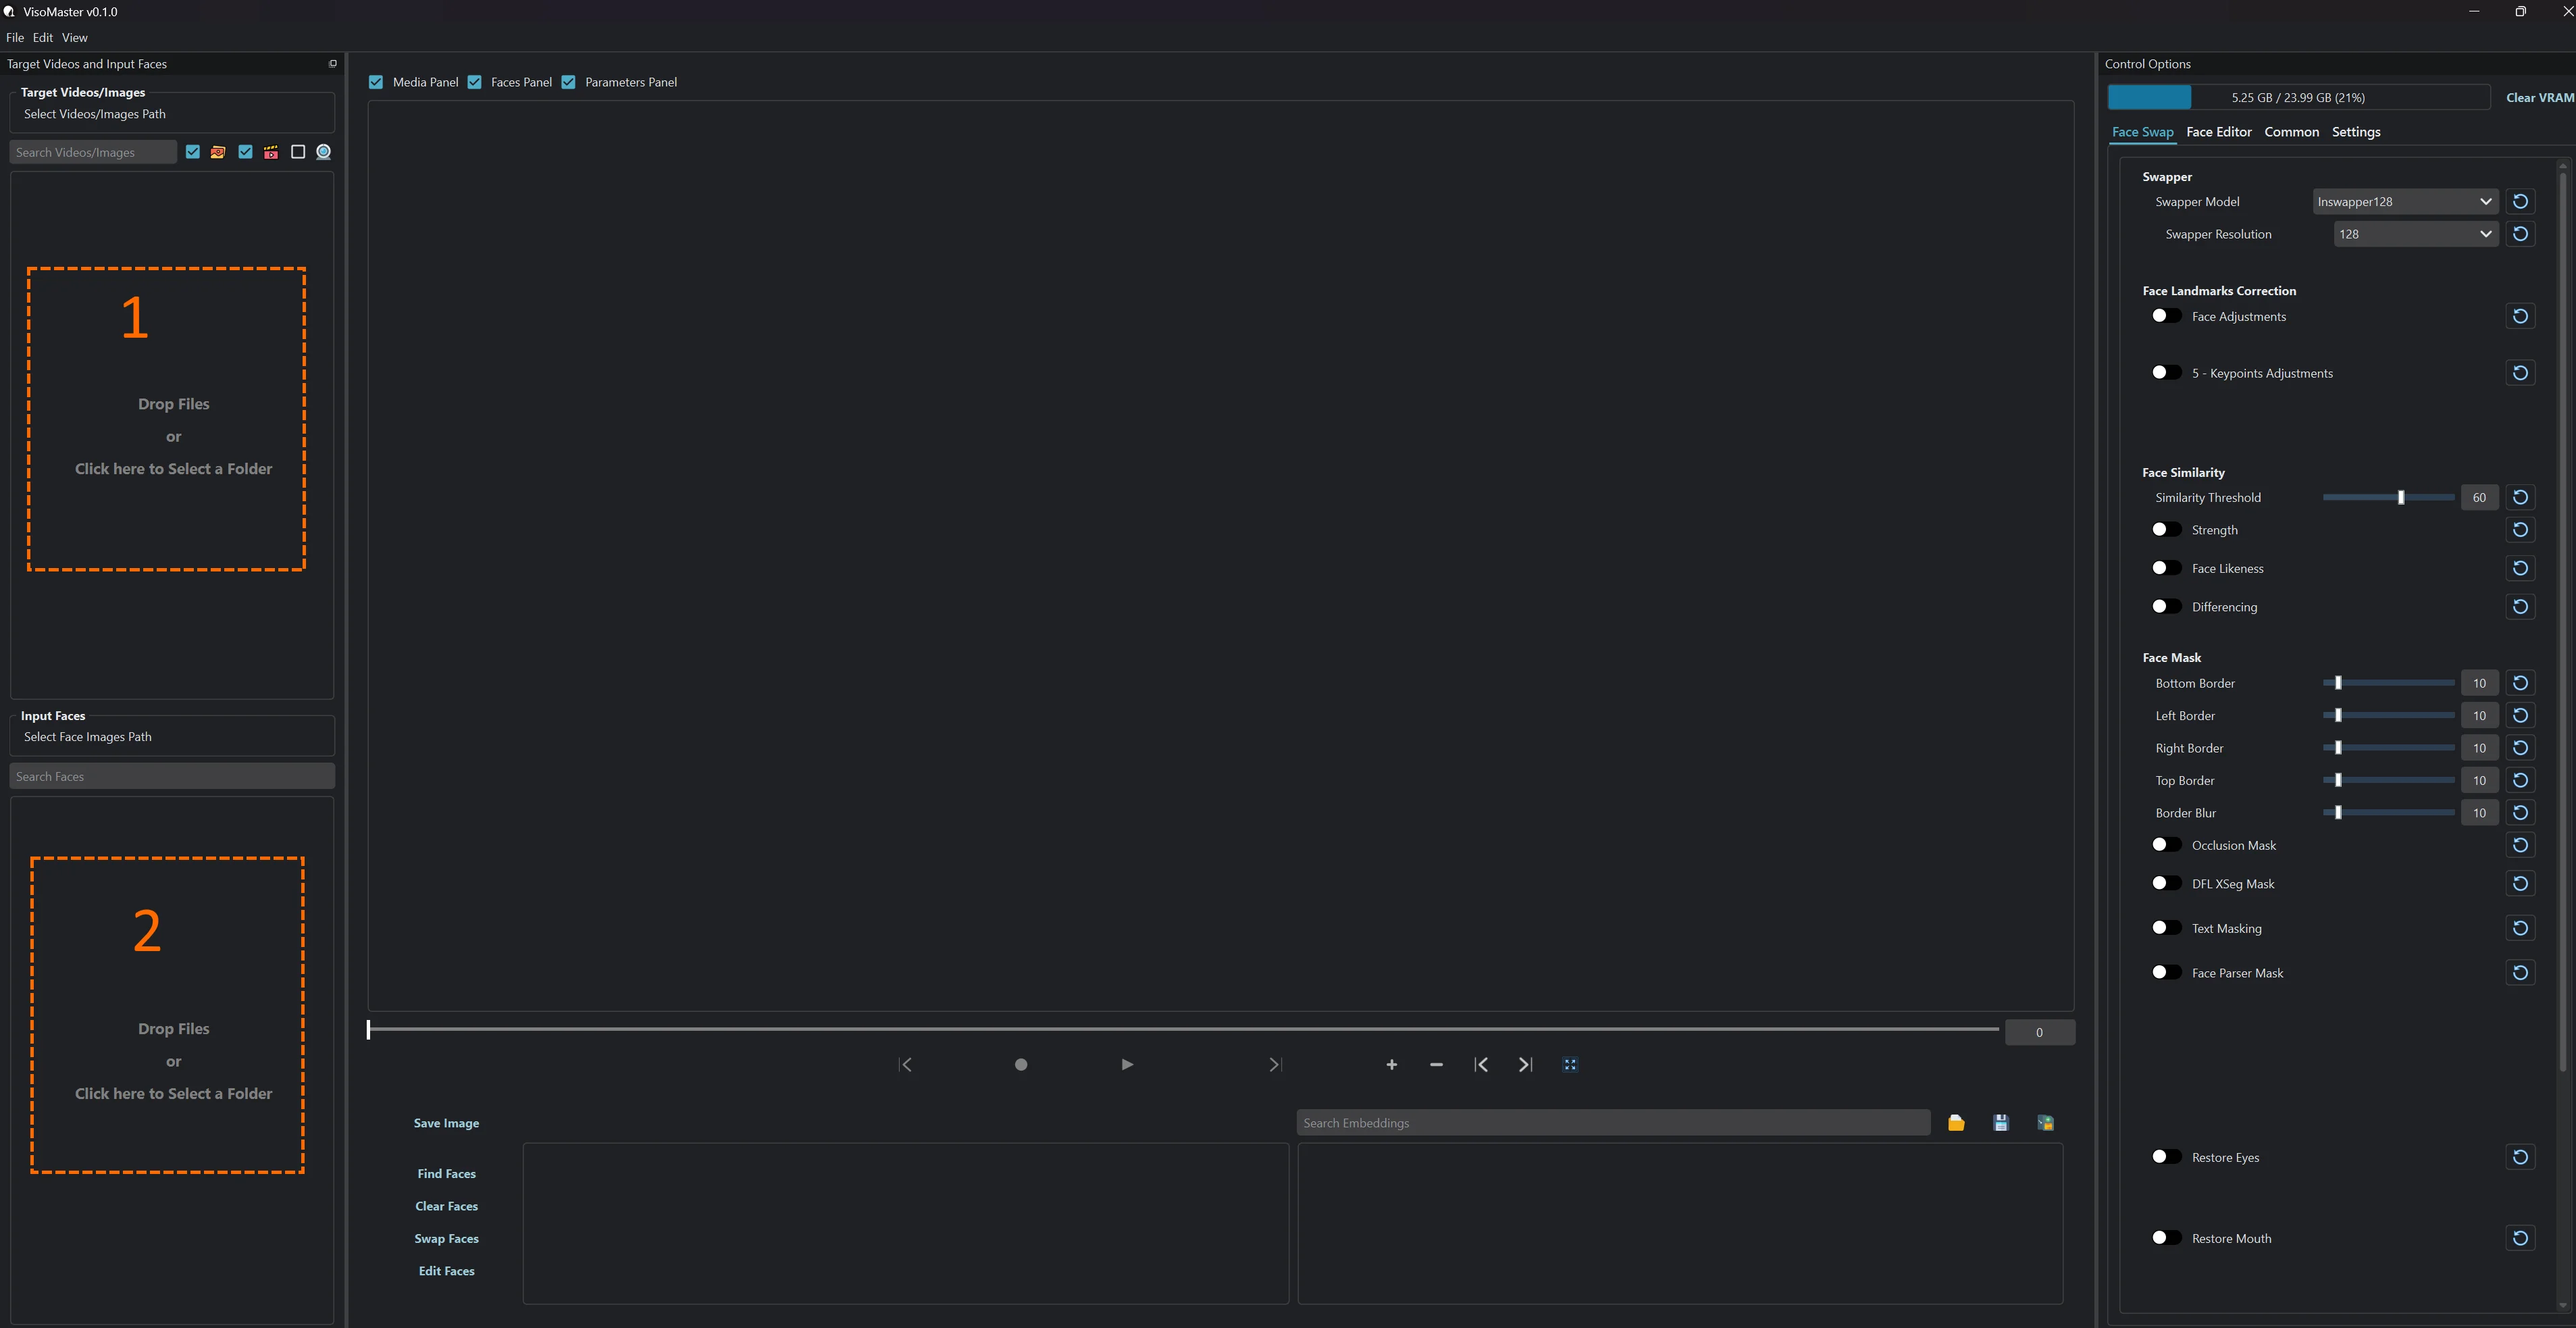
Task: Expand the Swapper Resolution dropdown
Action: coord(2415,234)
